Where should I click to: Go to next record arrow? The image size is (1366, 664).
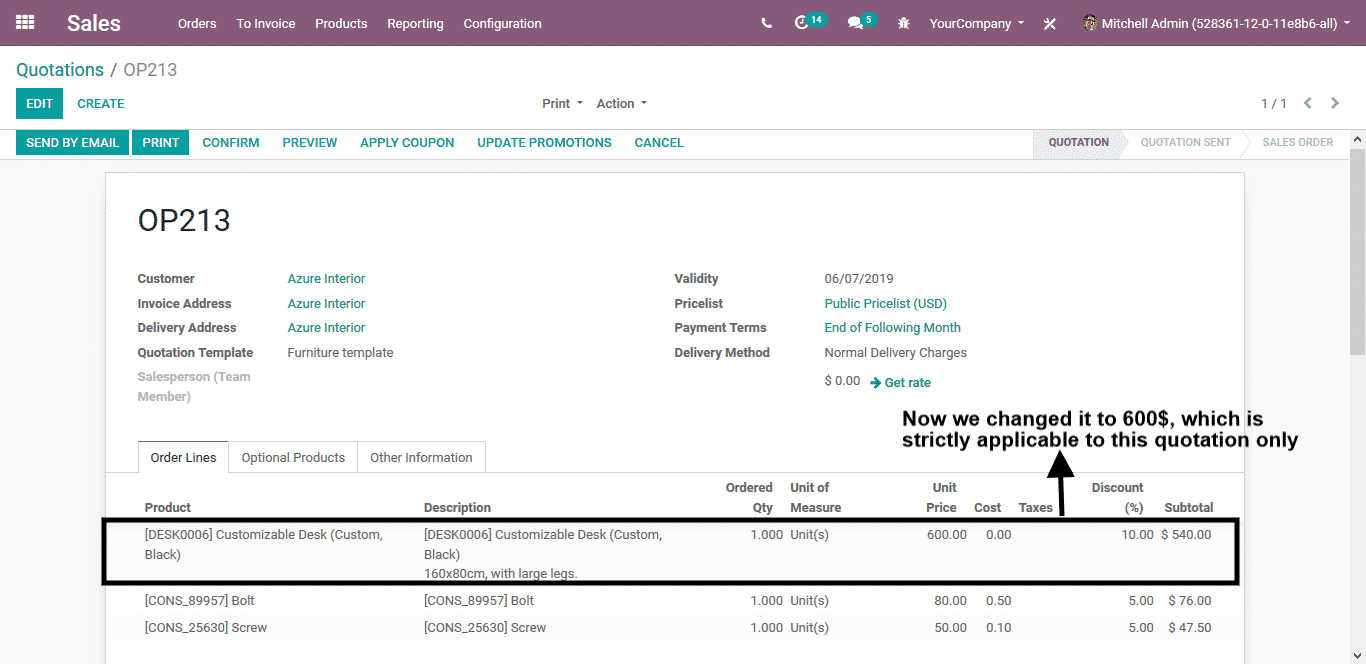click(1335, 103)
